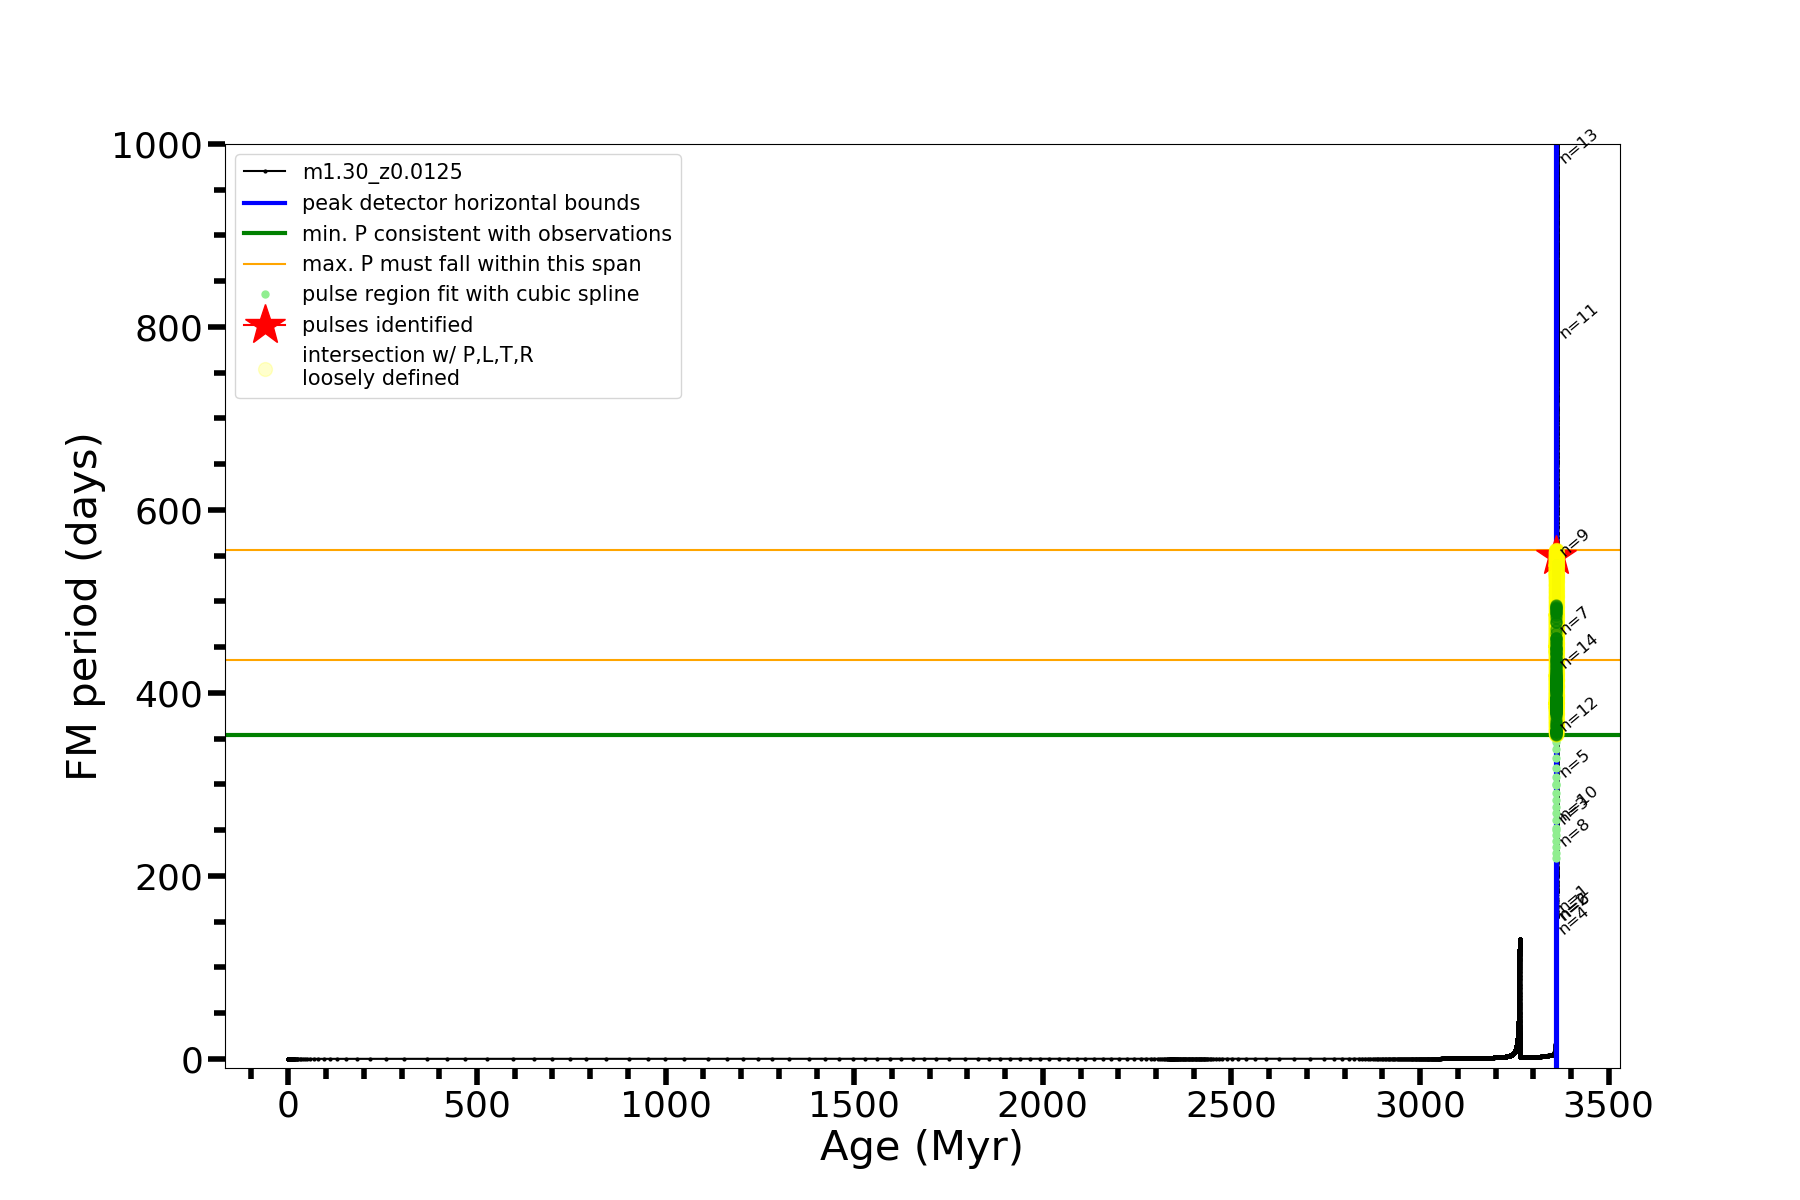Click the 1000 tick label on the y-axis
The height and width of the screenshot is (1200, 1800).
(157, 146)
